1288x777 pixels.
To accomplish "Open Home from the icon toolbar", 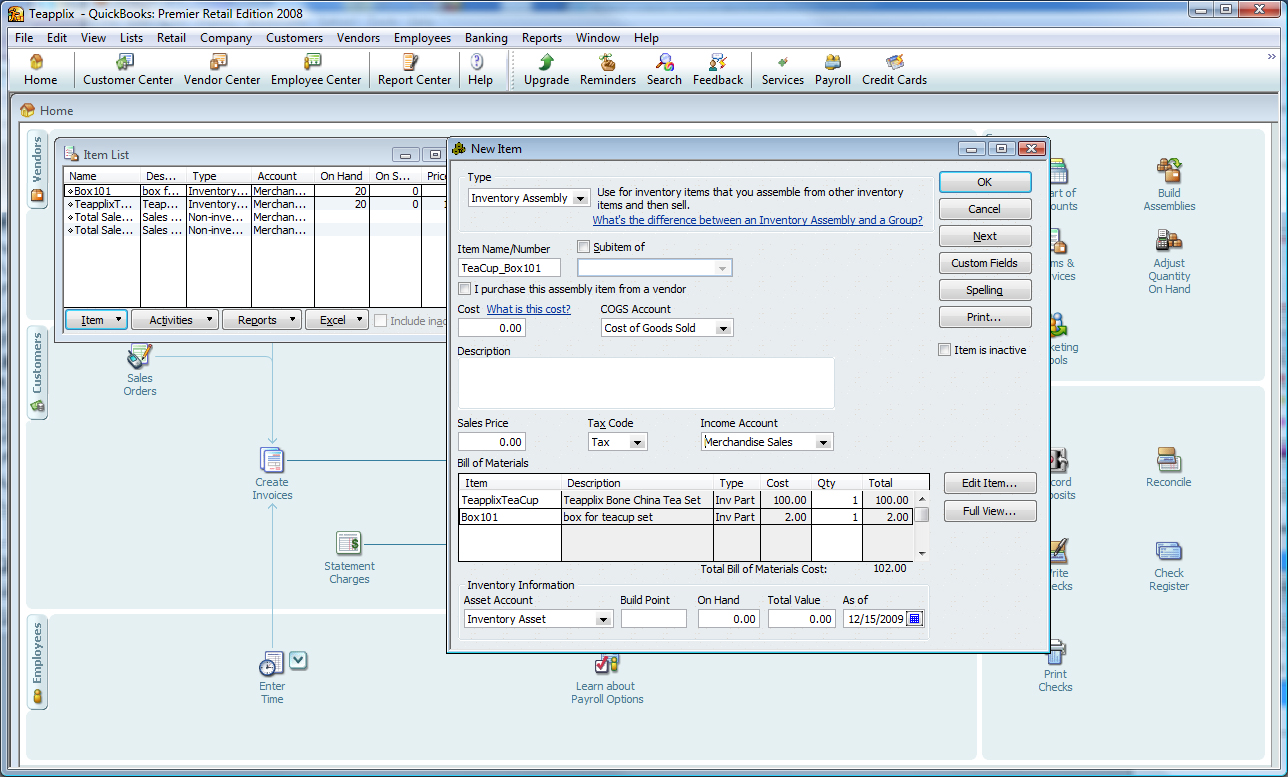I will (40, 69).
